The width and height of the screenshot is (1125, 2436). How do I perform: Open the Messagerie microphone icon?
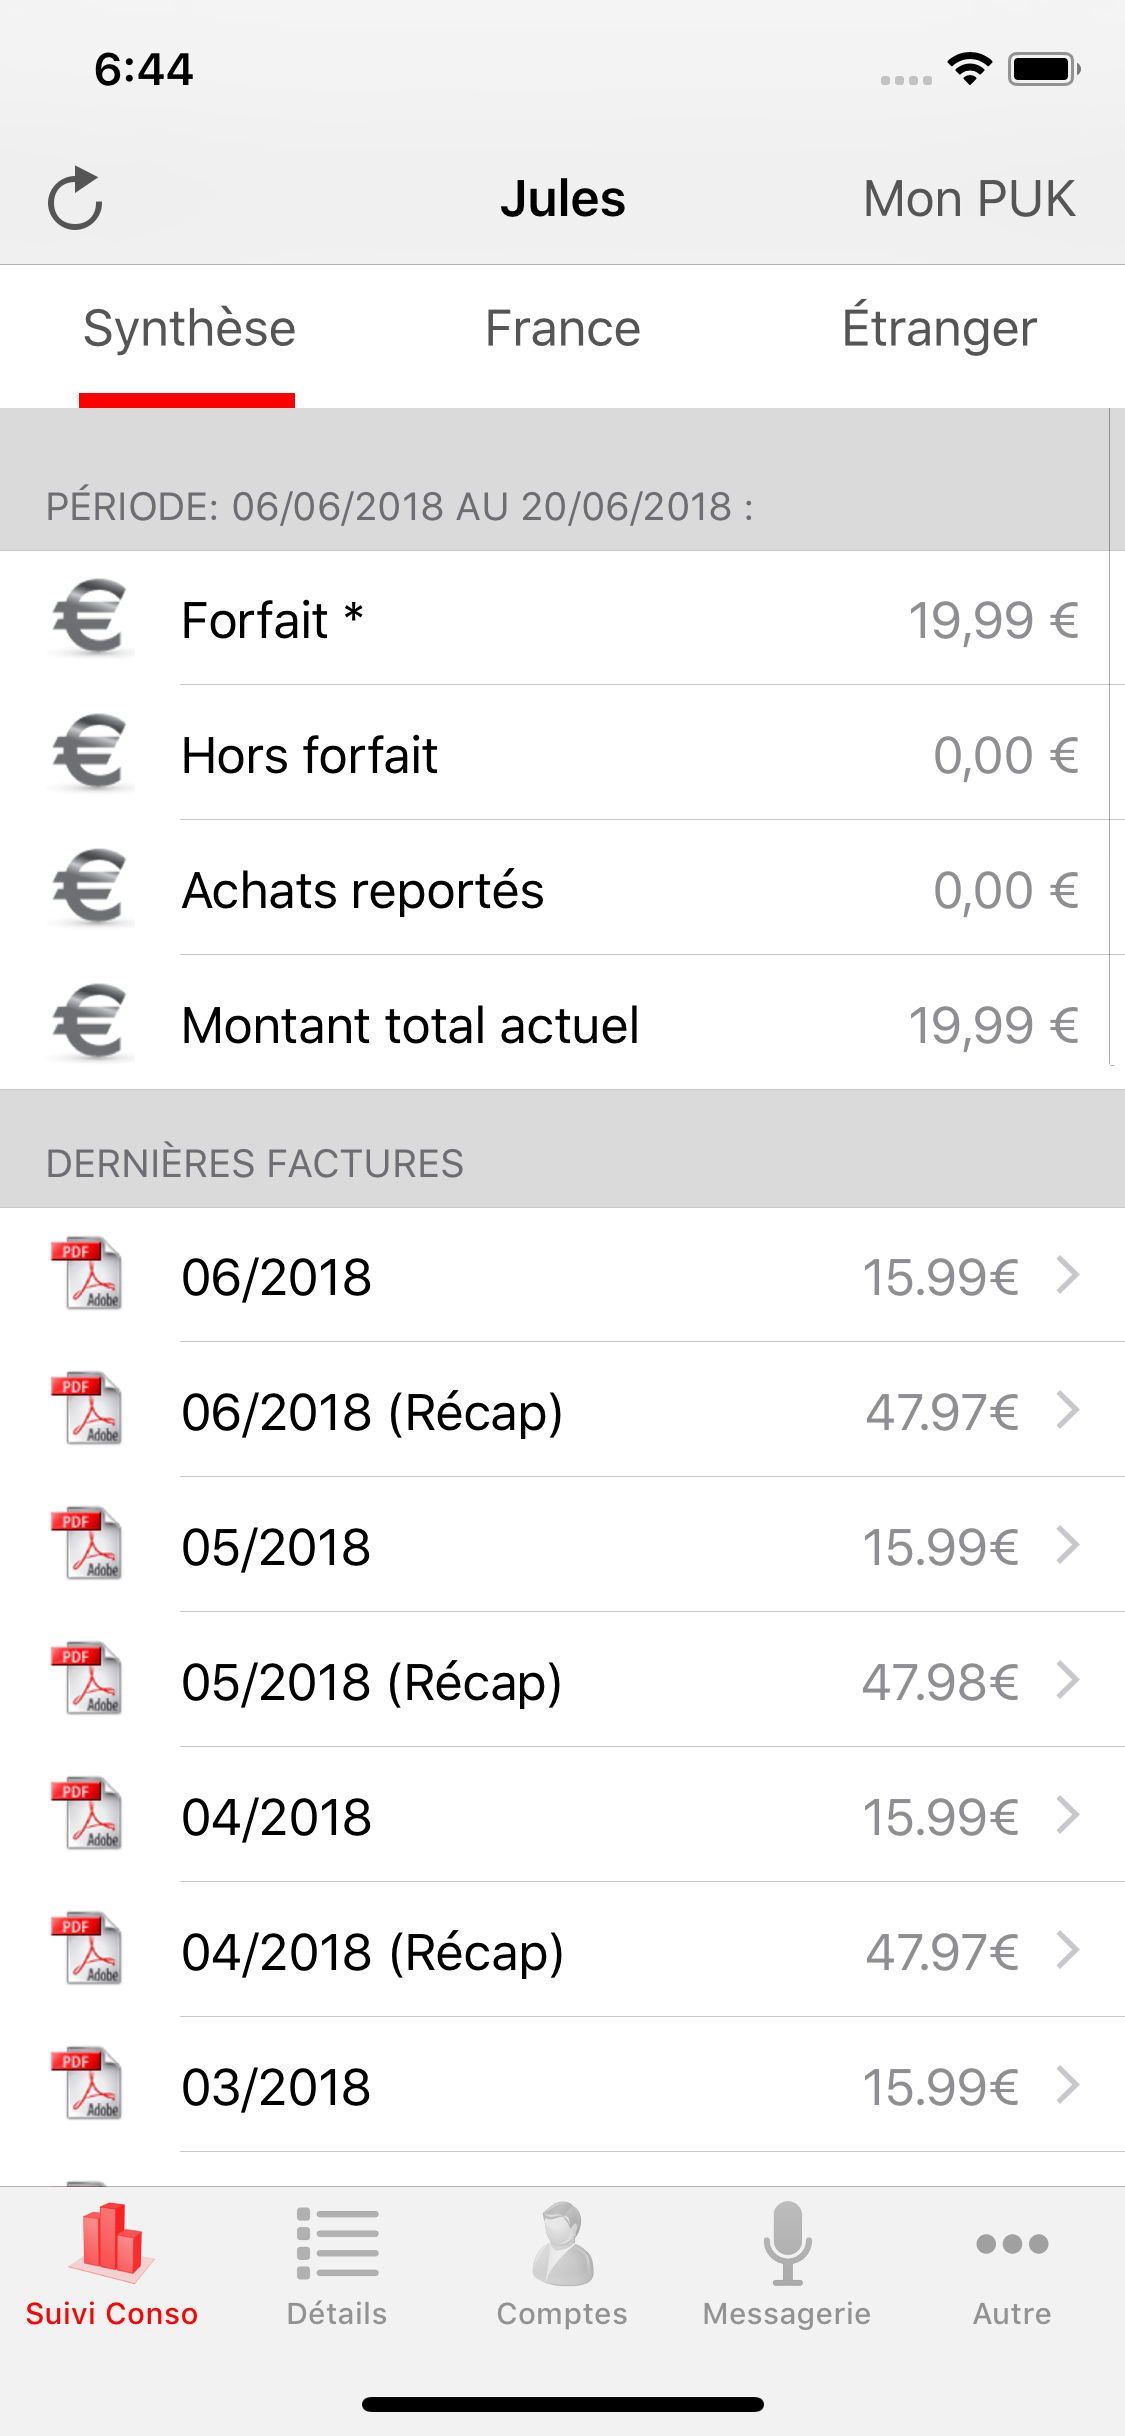(787, 2245)
